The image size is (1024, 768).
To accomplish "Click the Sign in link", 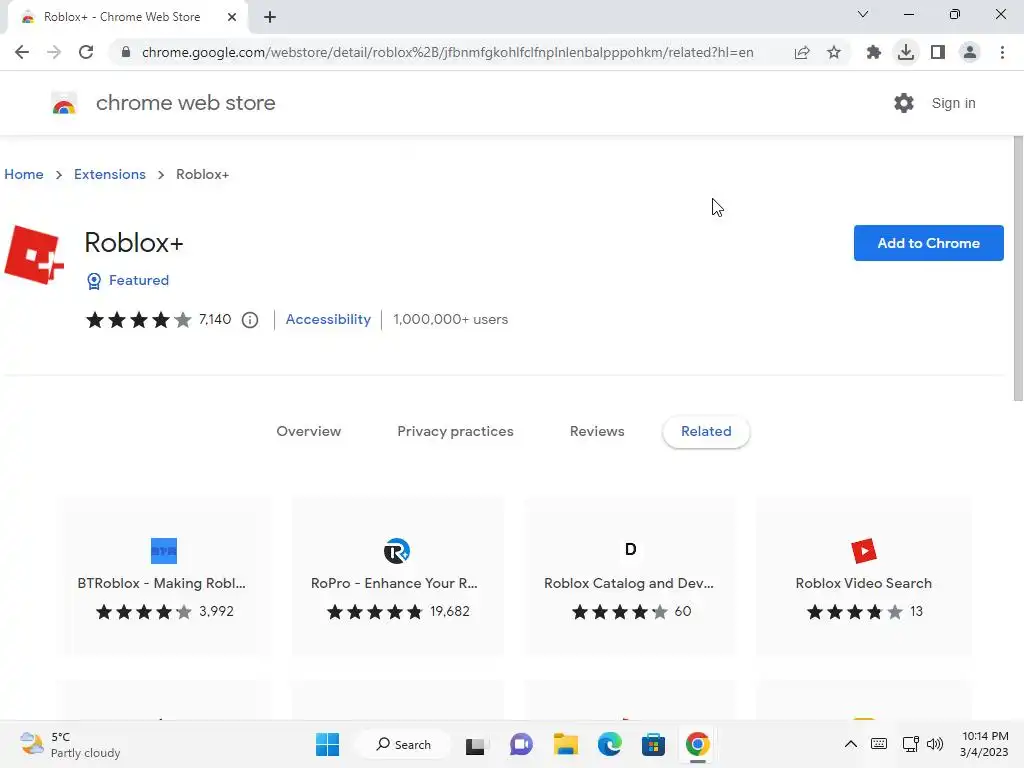I will 953,103.
